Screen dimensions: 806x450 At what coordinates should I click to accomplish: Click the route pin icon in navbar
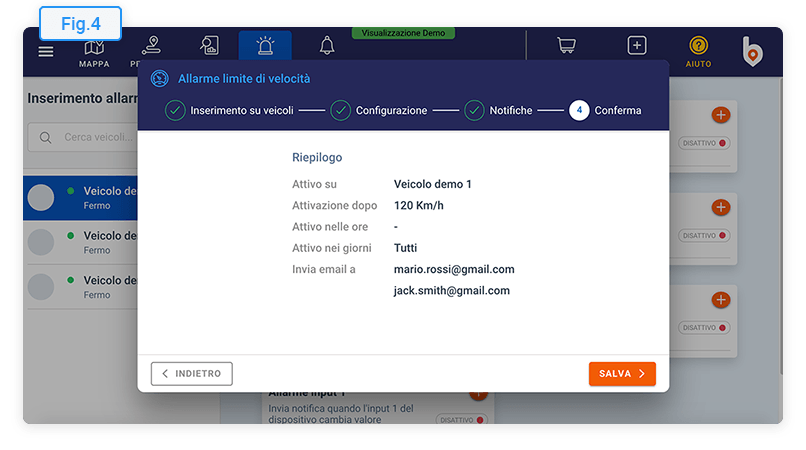152,46
